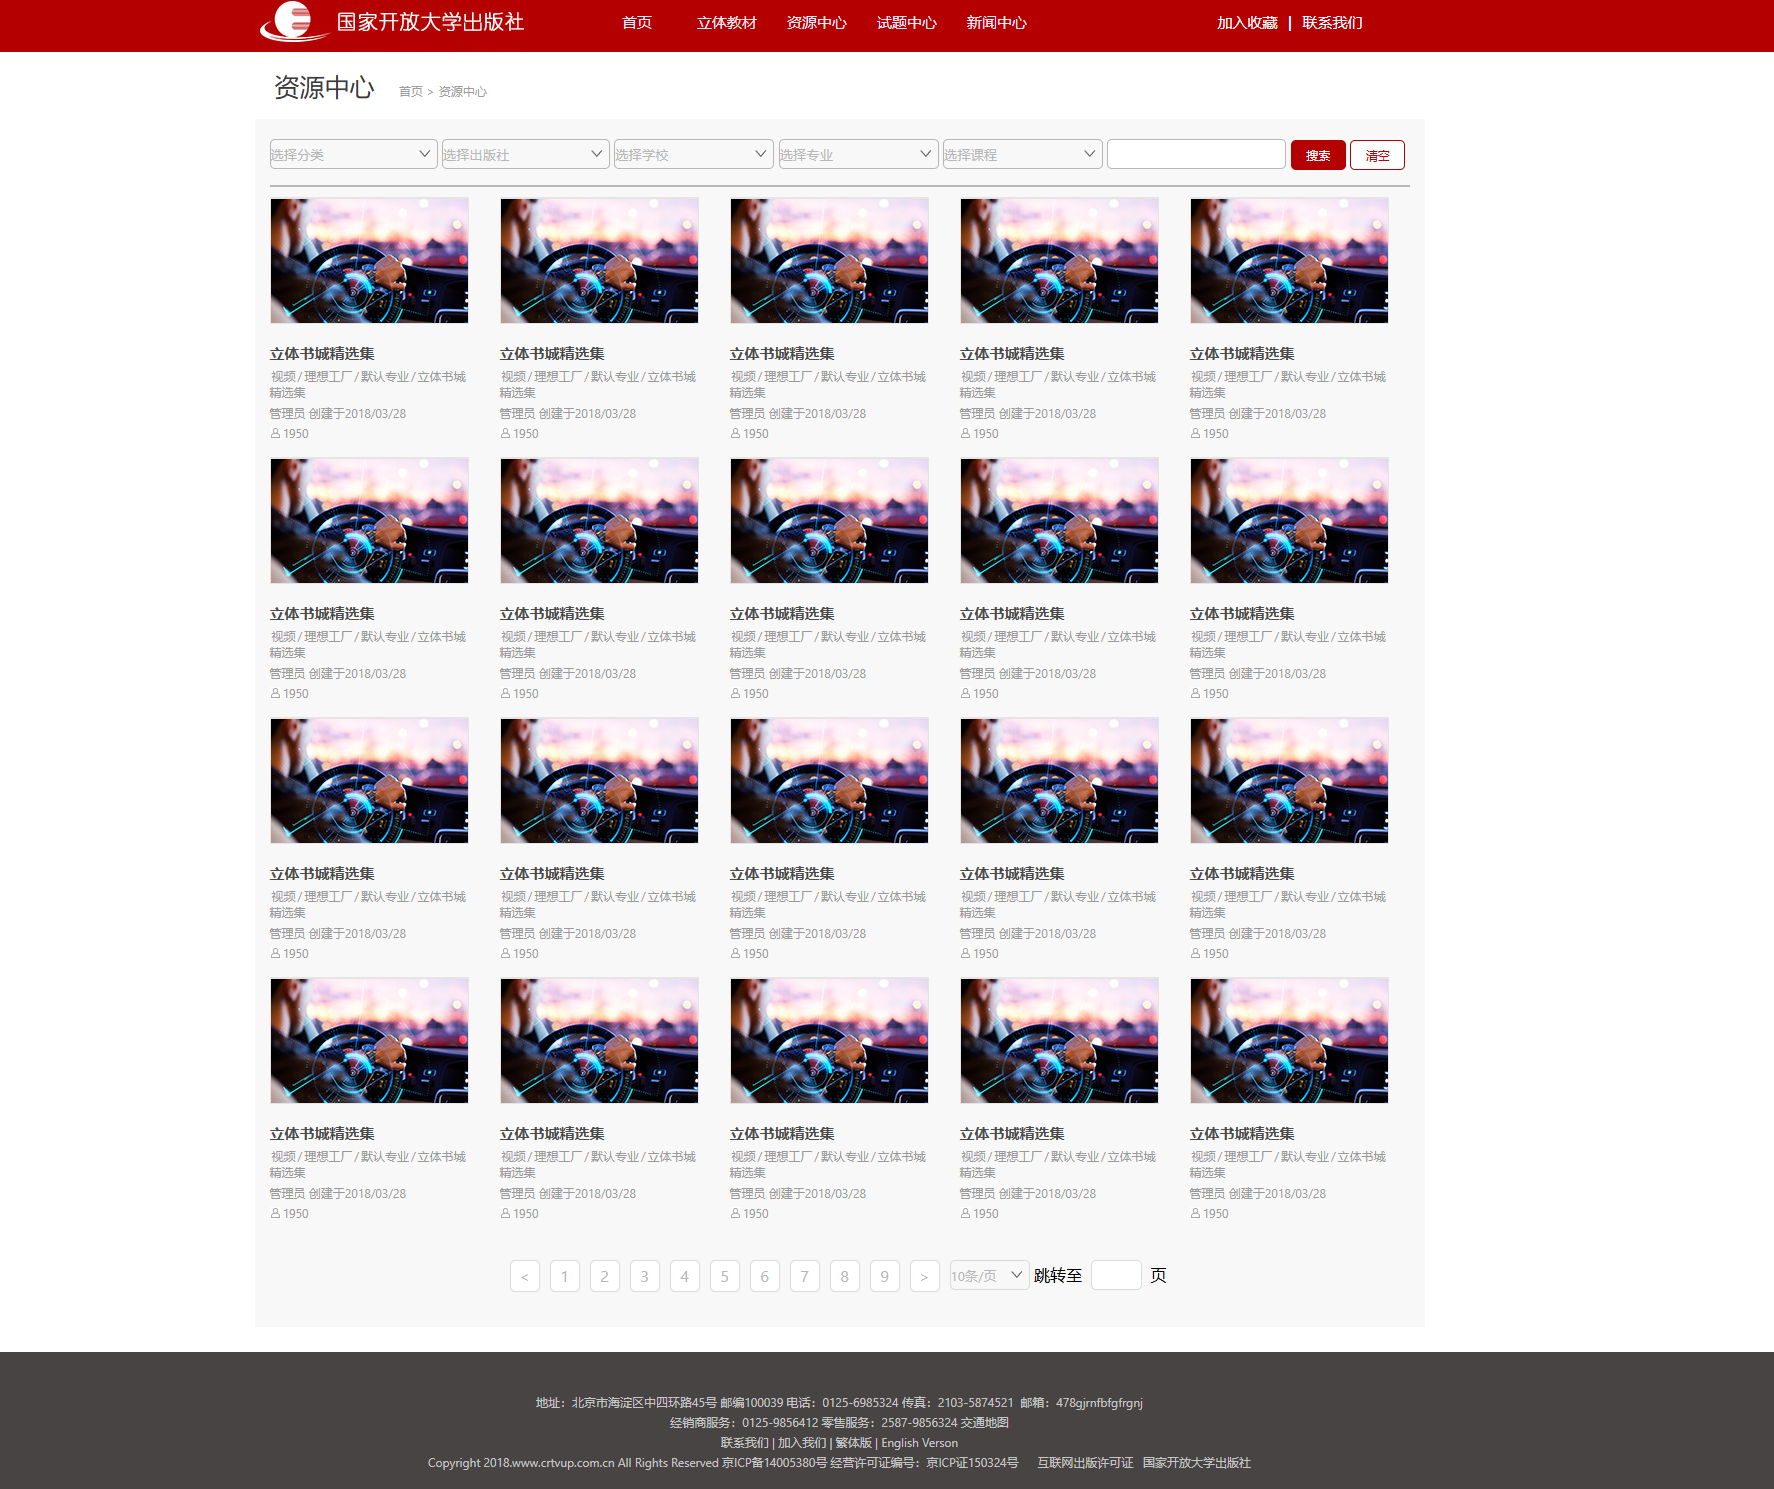Open the first 立体书城精选集 thumbnail
The height and width of the screenshot is (1489, 1774).
(x=368, y=260)
